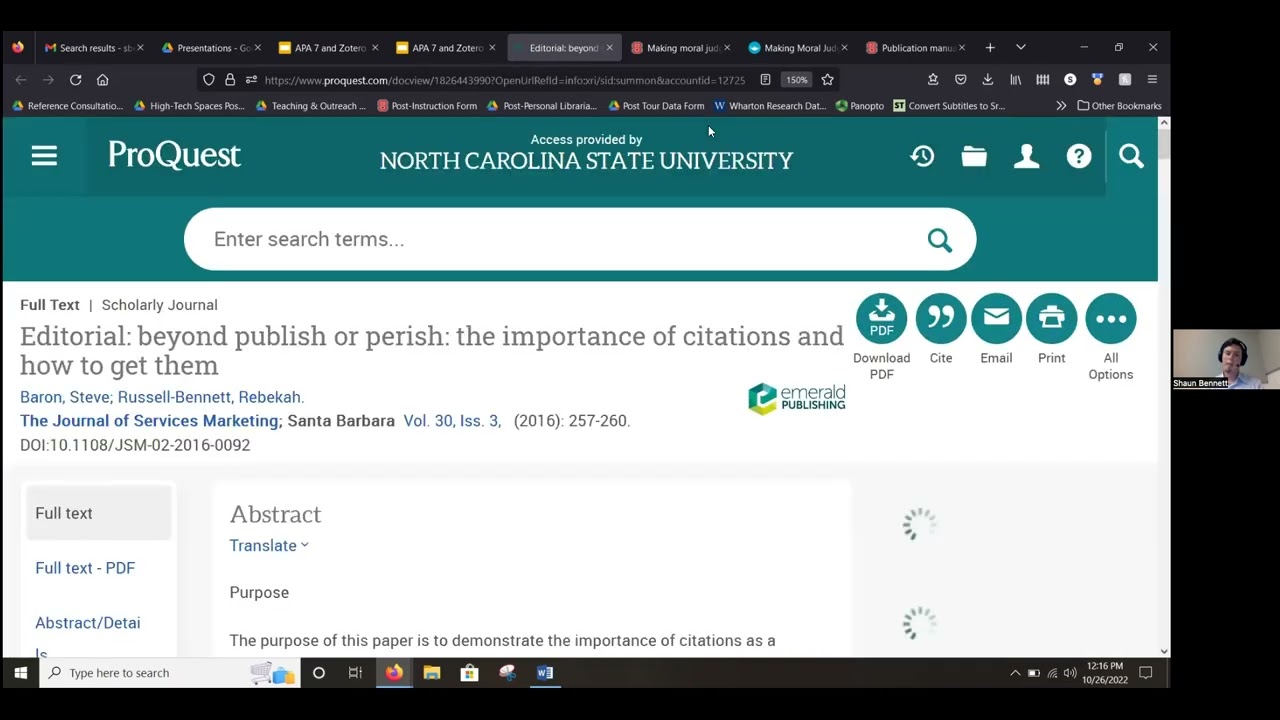Submit search with the teal magnifier button
Image resolution: width=1280 pixels, height=720 pixels.
point(939,239)
